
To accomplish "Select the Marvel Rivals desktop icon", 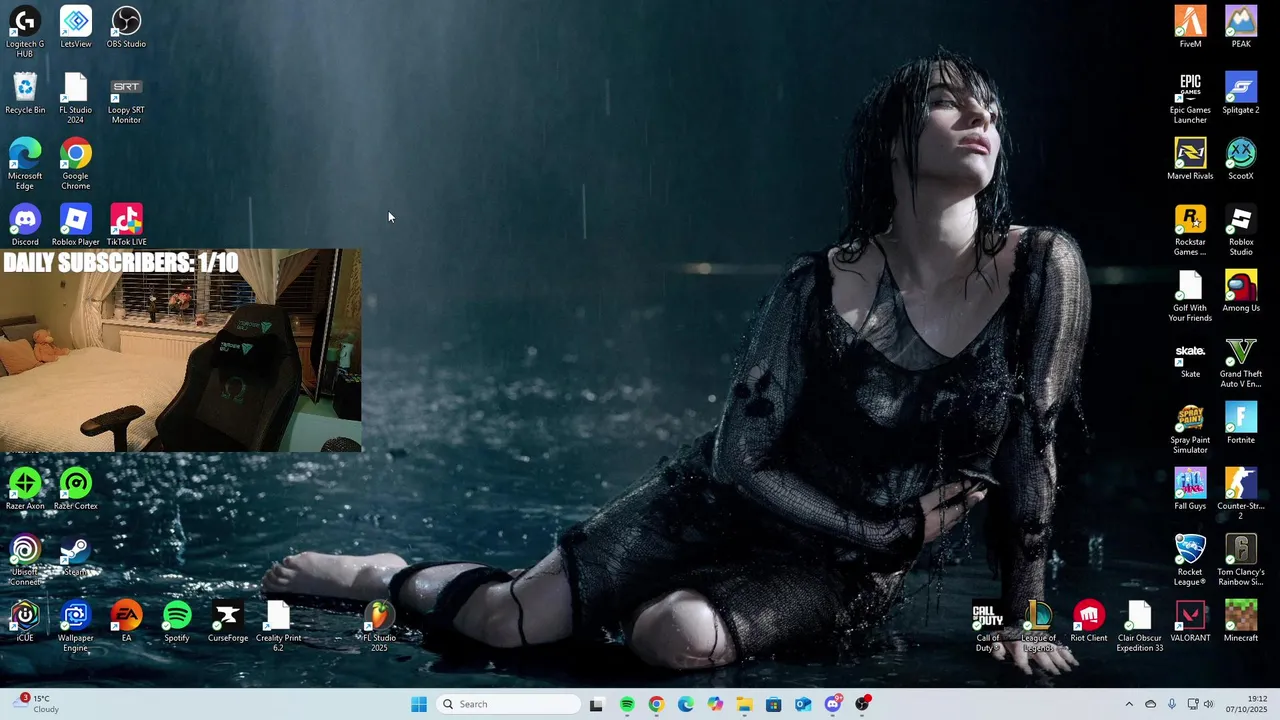I will (1190, 160).
